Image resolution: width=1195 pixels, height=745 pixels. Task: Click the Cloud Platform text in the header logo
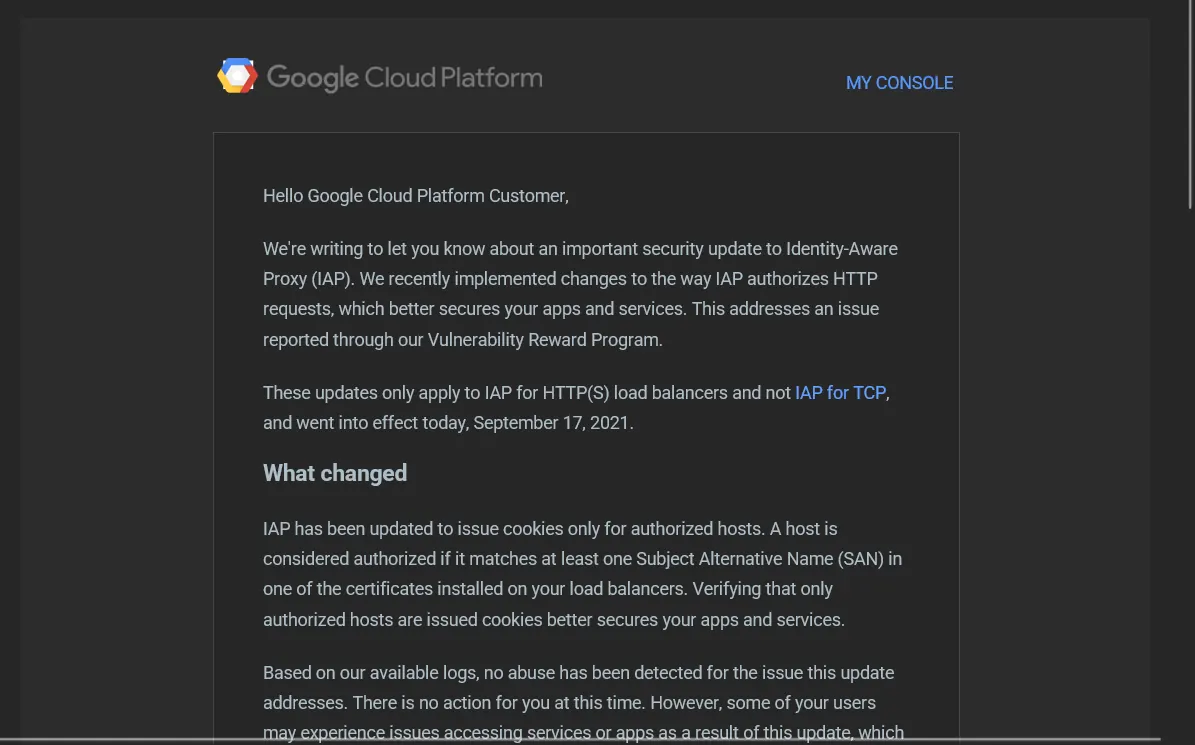point(453,77)
